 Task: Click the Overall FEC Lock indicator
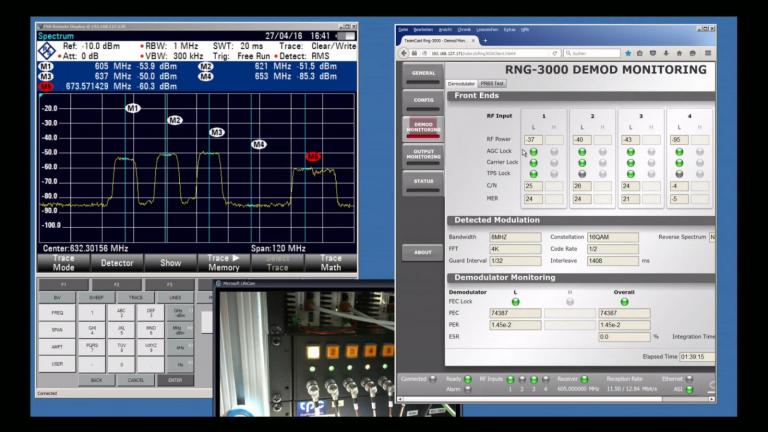pos(624,301)
